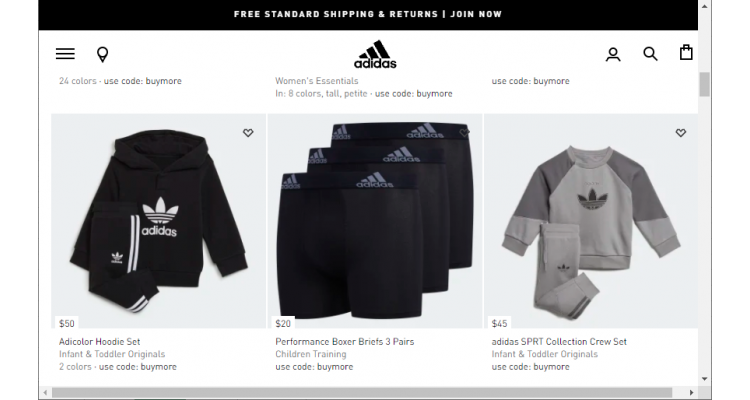Click the horizontal scrollbar left arrow

tap(45, 392)
